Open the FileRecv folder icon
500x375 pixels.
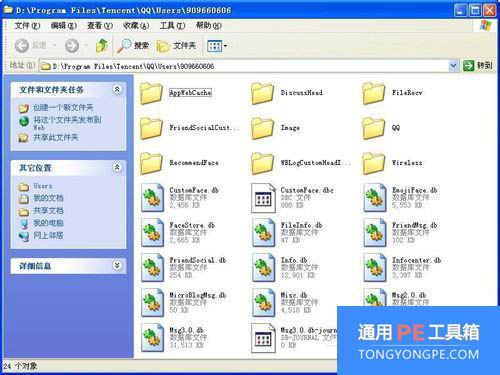click(x=374, y=93)
